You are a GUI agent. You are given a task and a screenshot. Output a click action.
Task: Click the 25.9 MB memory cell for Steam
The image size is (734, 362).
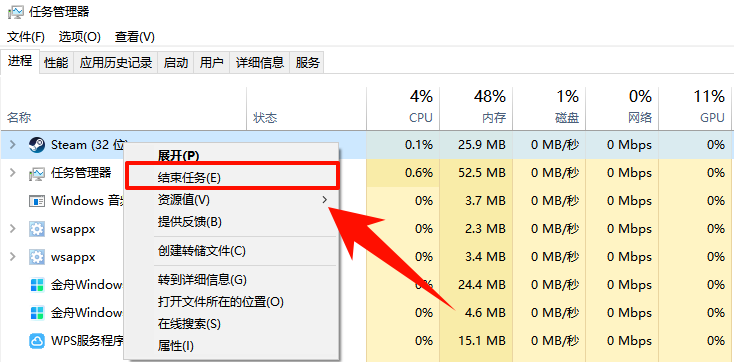click(x=476, y=145)
